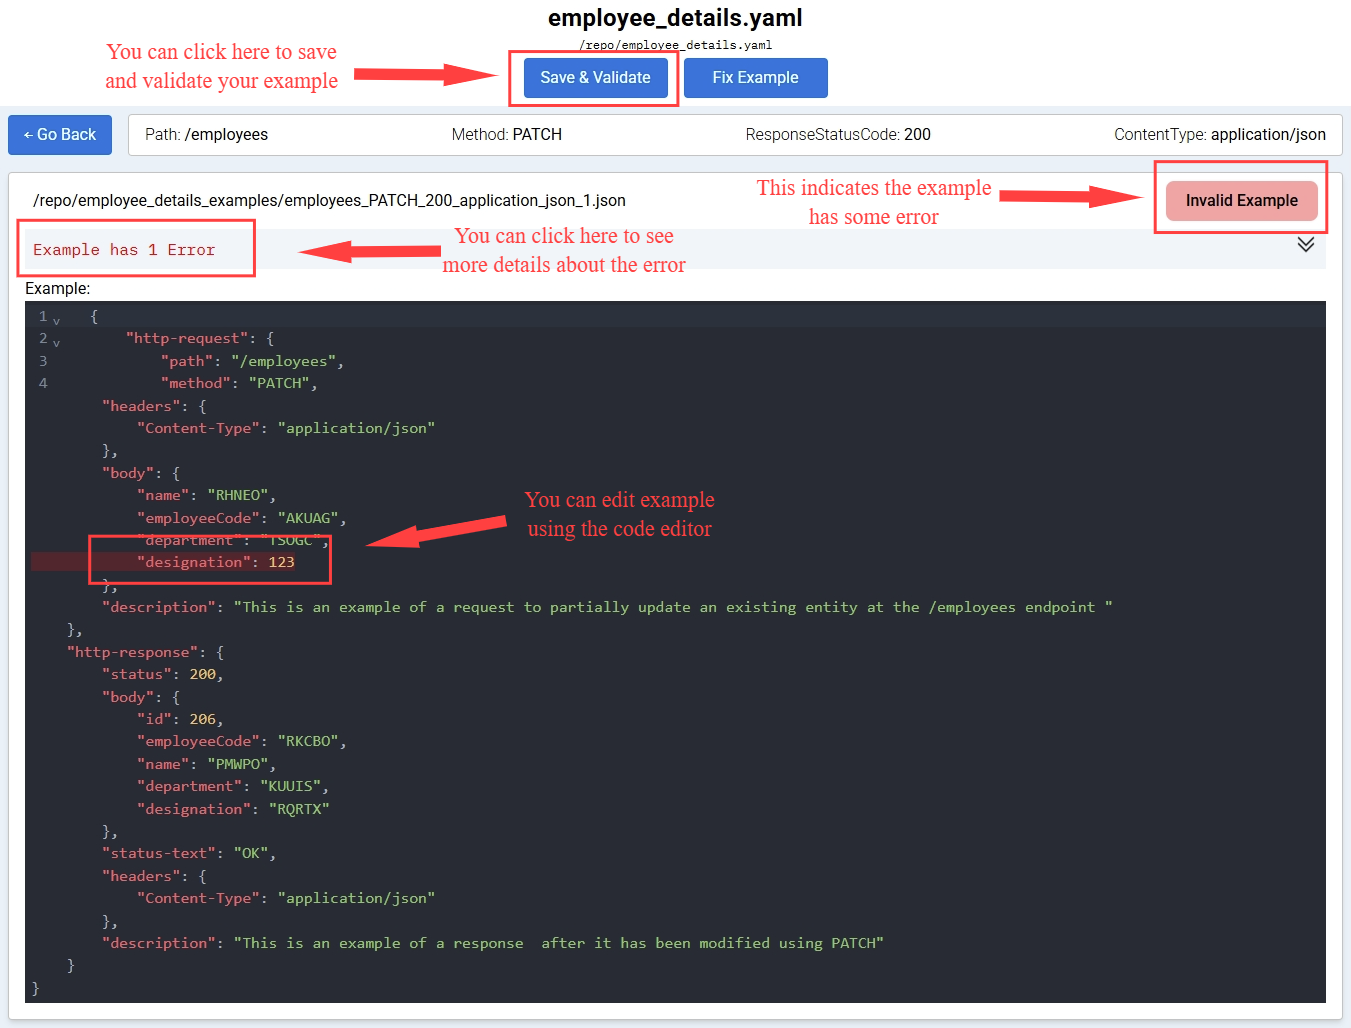This screenshot has height=1028, width=1351.
Task: Place cursor on designation value 123
Action: [281, 563]
